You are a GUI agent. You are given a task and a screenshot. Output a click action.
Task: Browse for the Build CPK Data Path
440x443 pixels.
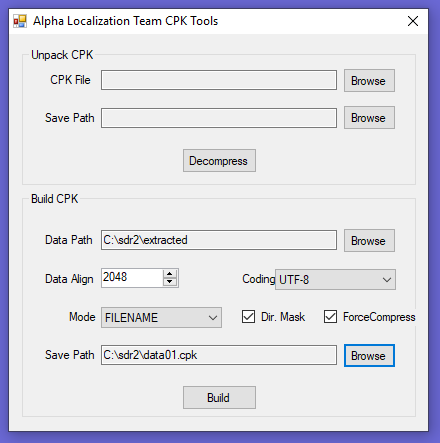pyautogui.click(x=369, y=240)
